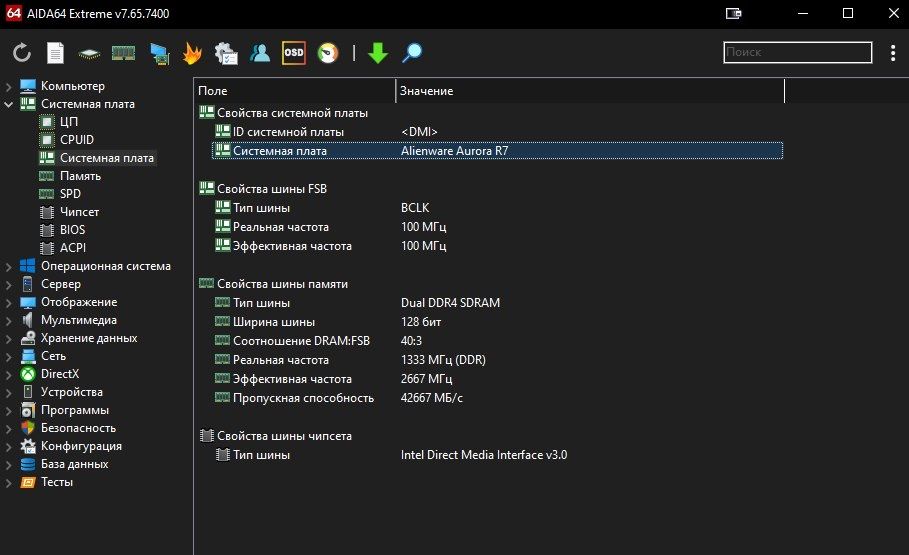This screenshot has height=555, width=909.
Task: Select the 1333 МГц (DDR) value
Action: click(x=443, y=360)
